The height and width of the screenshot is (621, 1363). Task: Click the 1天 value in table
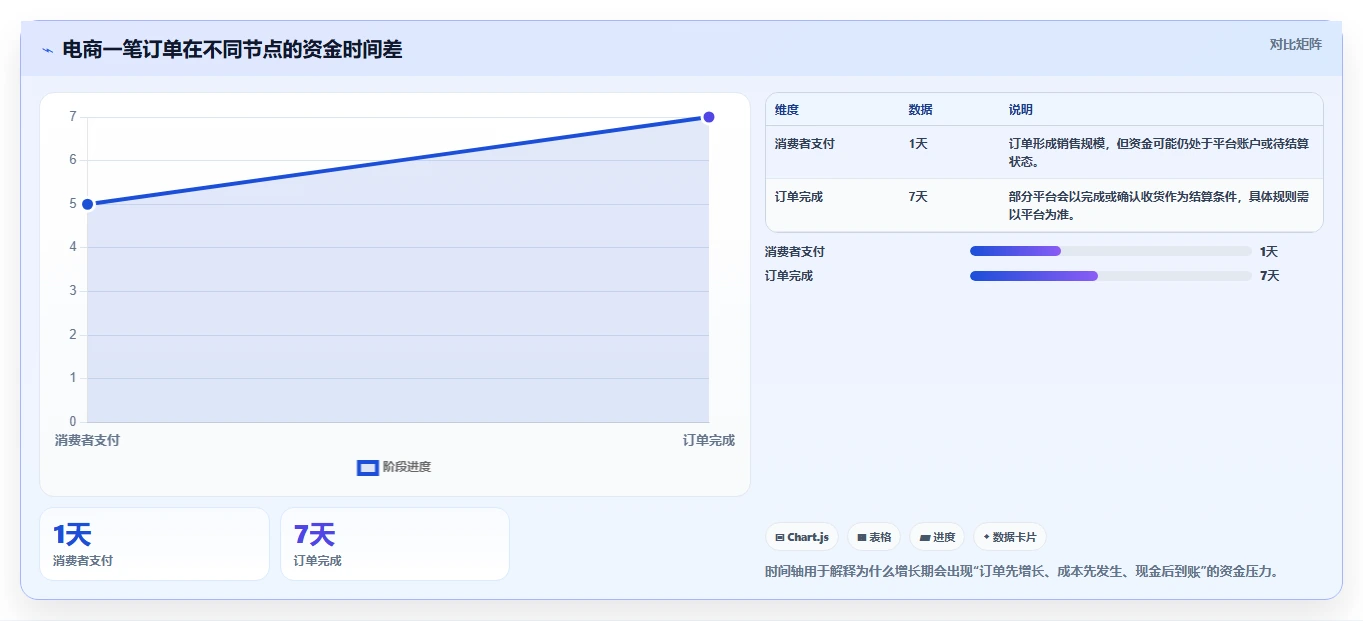pyautogui.click(x=918, y=144)
